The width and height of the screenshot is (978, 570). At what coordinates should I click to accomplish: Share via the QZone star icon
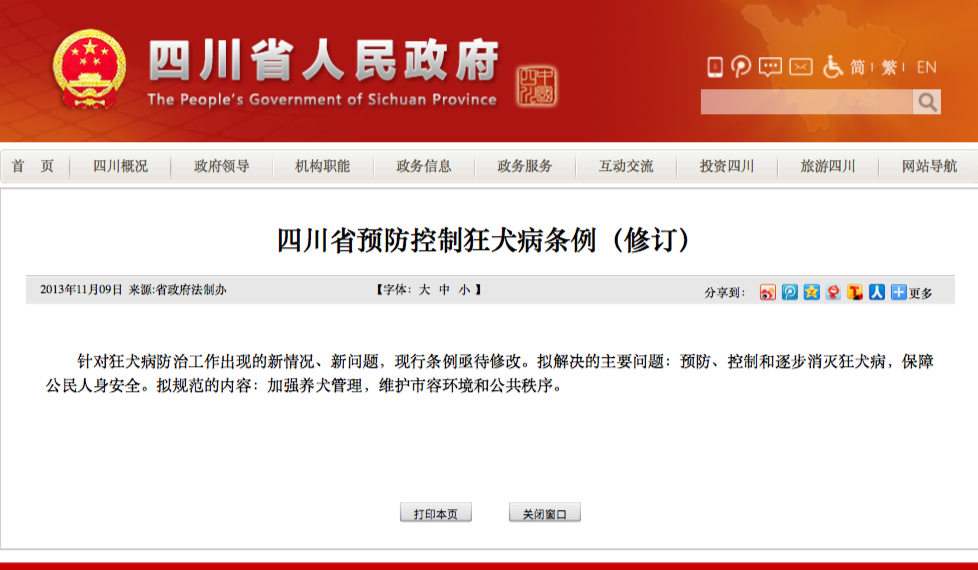[x=811, y=292]
